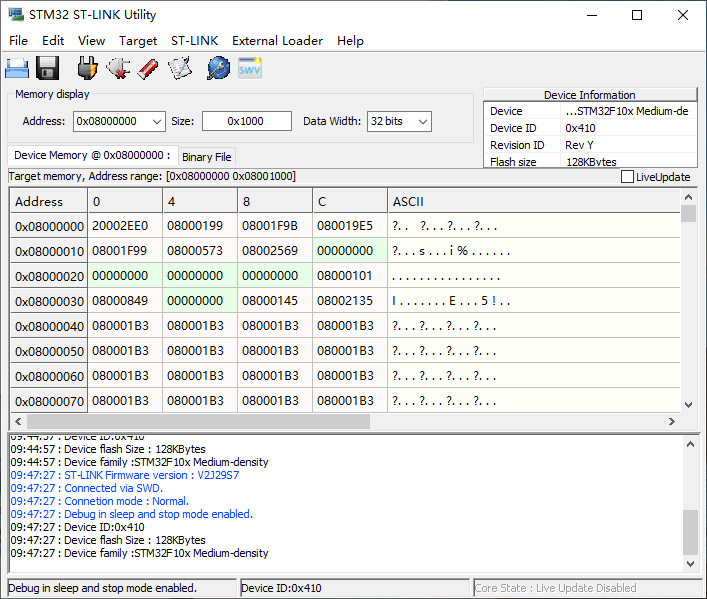Click the ASCII column header

[x=533, y=201]
